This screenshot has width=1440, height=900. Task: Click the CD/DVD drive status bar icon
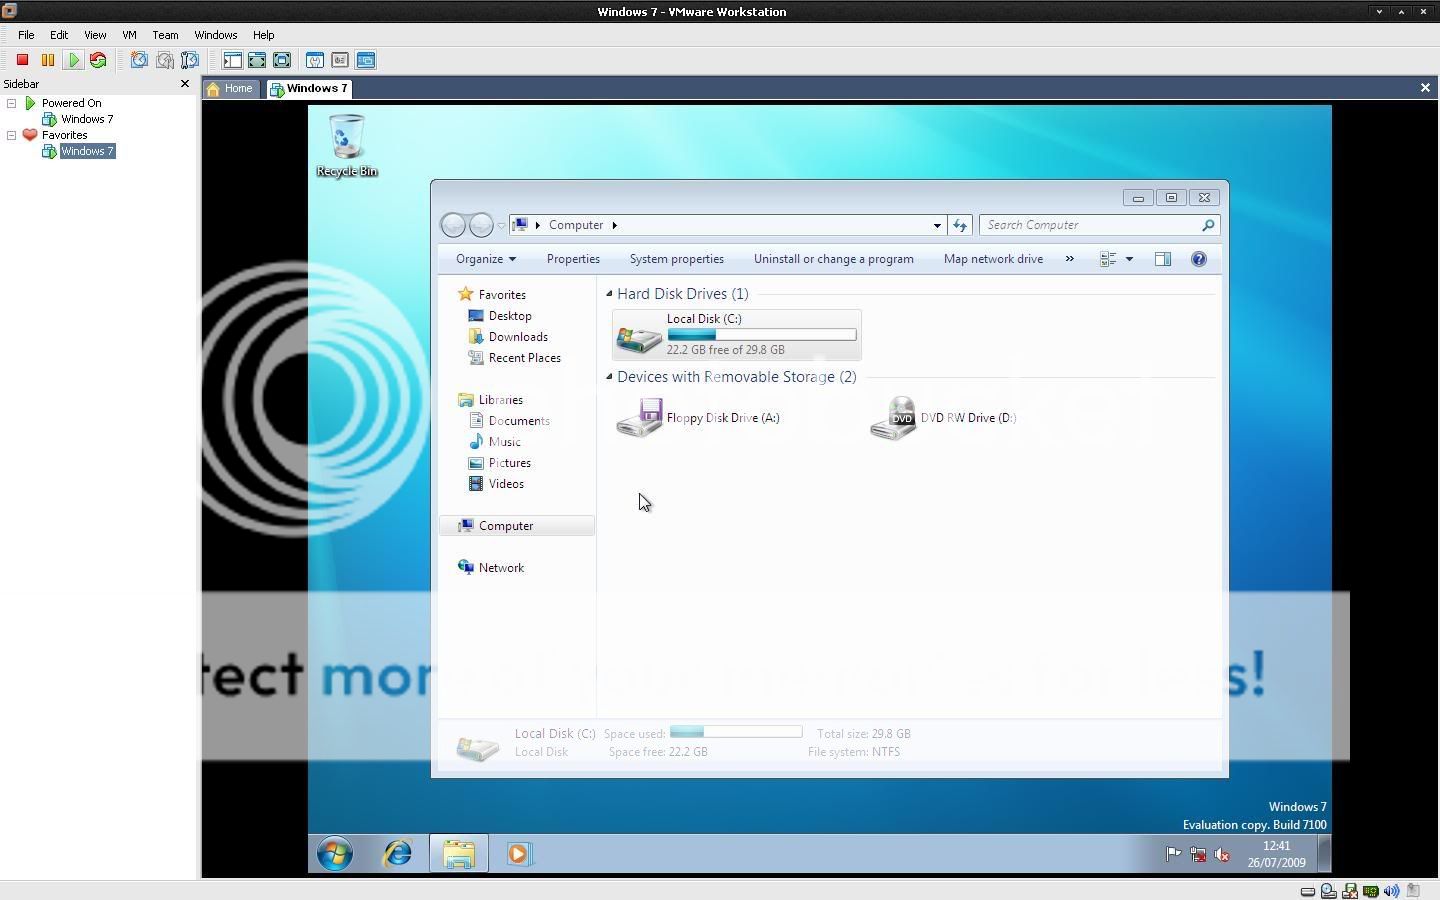(x=1329, y=890)
